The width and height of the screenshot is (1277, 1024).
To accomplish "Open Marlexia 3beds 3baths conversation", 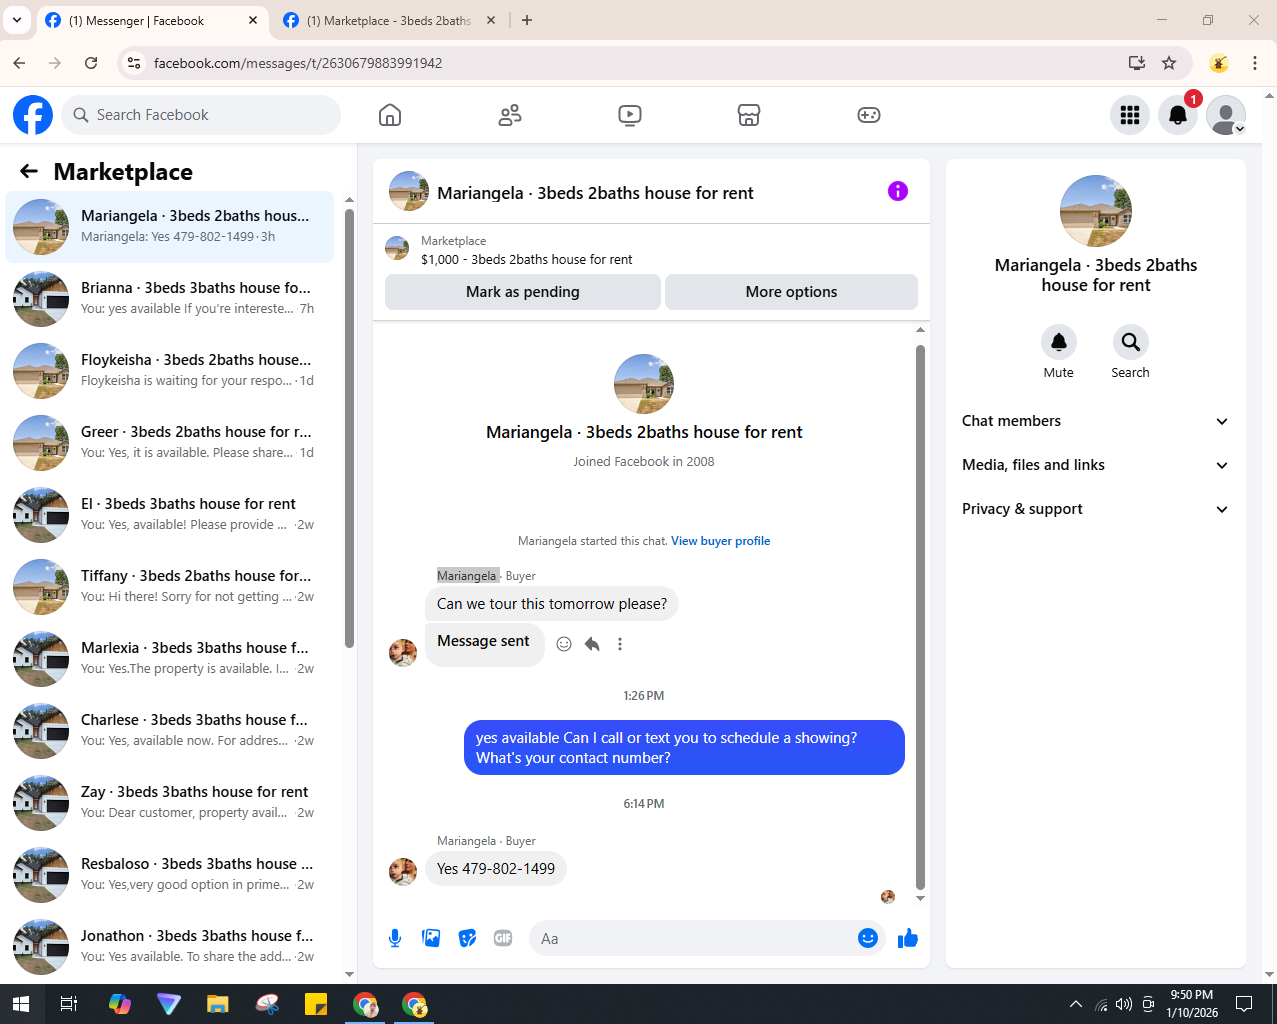I will tap(170, 659).
